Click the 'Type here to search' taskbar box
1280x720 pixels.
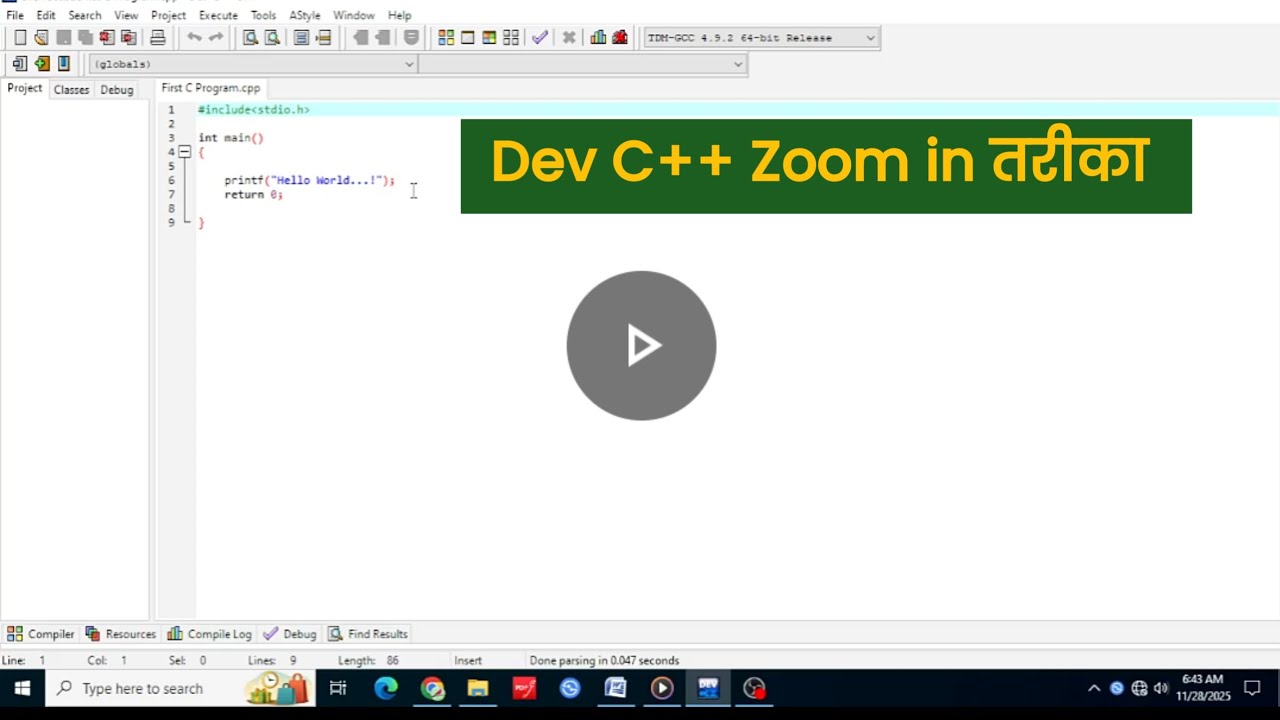(180, 688)
